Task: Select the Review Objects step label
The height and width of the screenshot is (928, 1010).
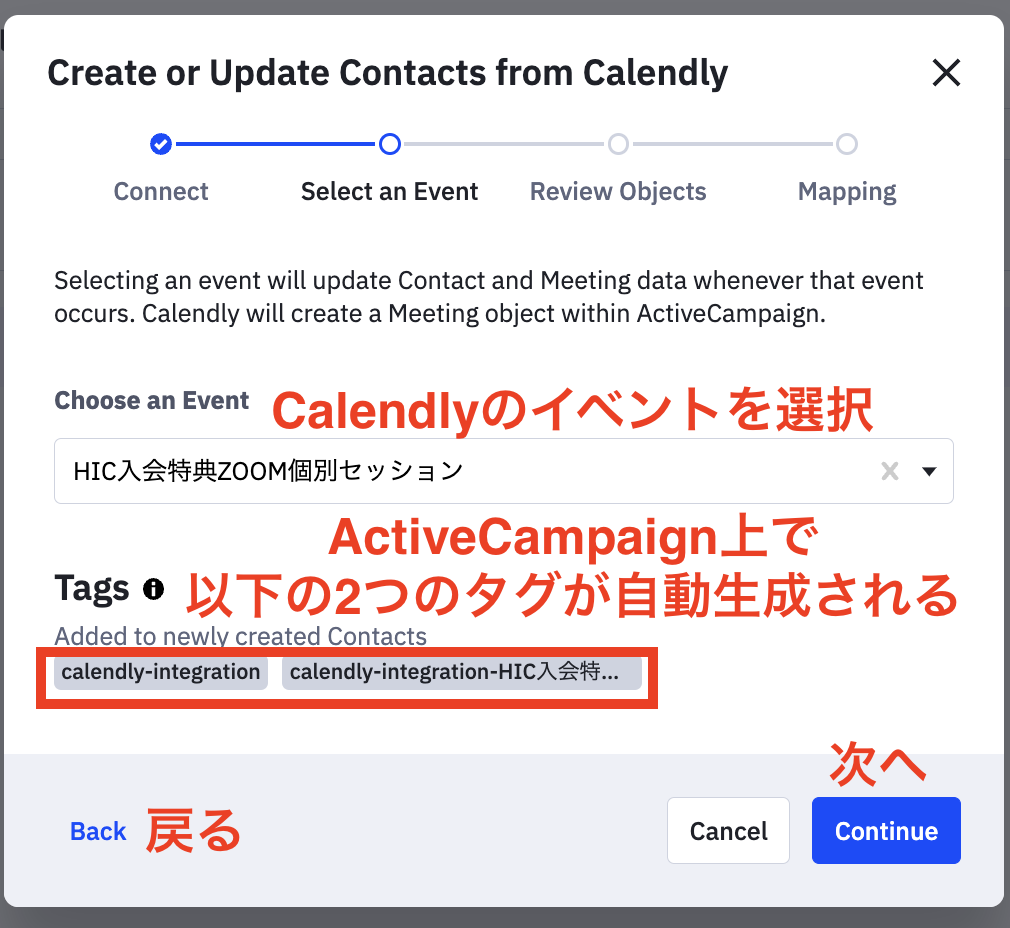Action: 618,192
